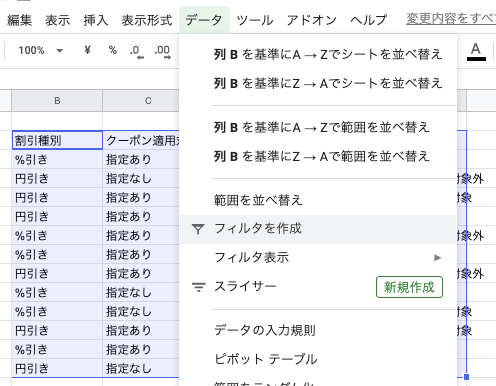
Task: Open the ヘルプ menu
Action: click(369, 20)
